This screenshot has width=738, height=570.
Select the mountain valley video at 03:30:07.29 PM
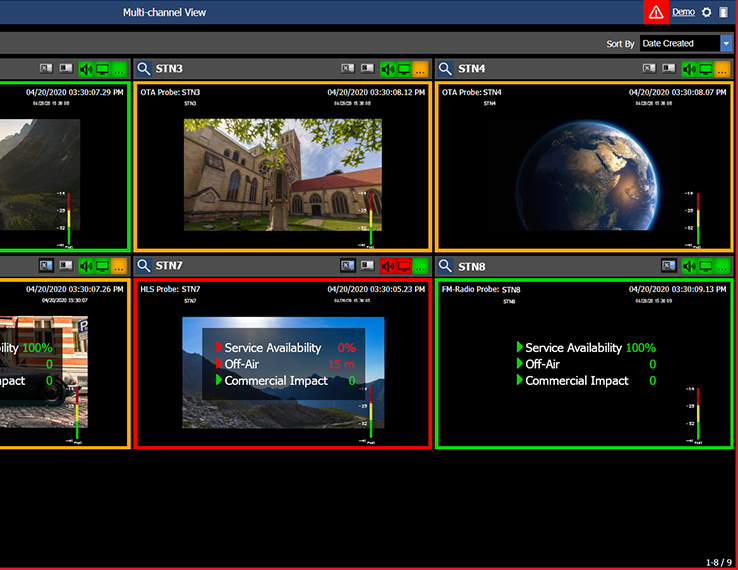(x=40, y=175)
